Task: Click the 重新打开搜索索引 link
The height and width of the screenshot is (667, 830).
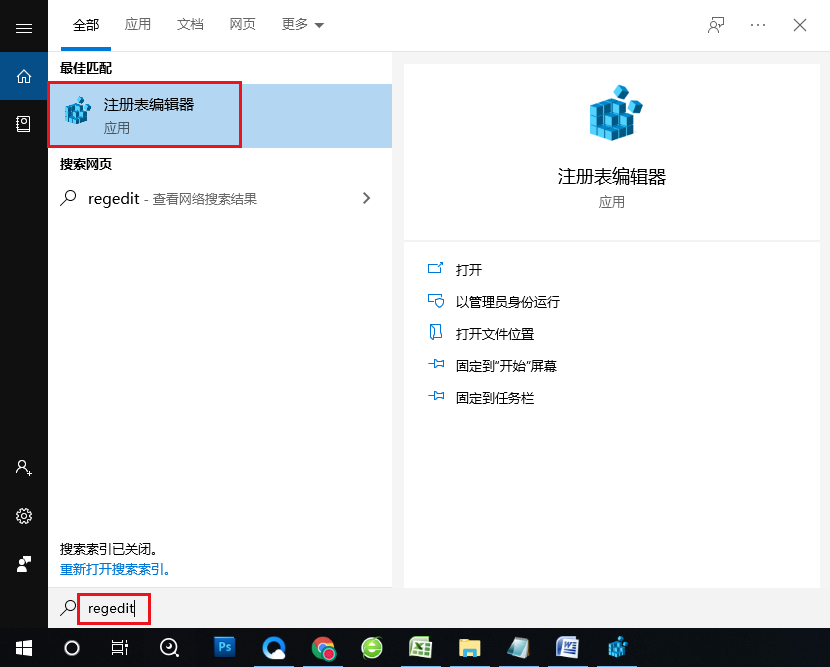Action: [114, 570]
